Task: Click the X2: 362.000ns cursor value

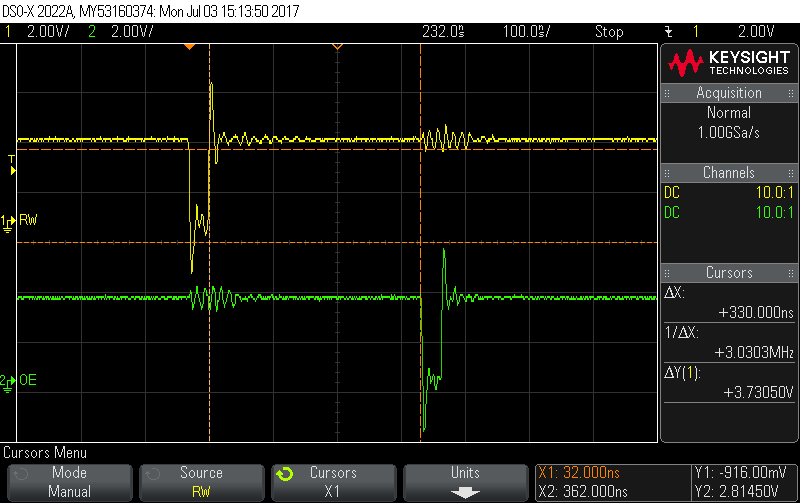Action: click(x=583, y=492)
